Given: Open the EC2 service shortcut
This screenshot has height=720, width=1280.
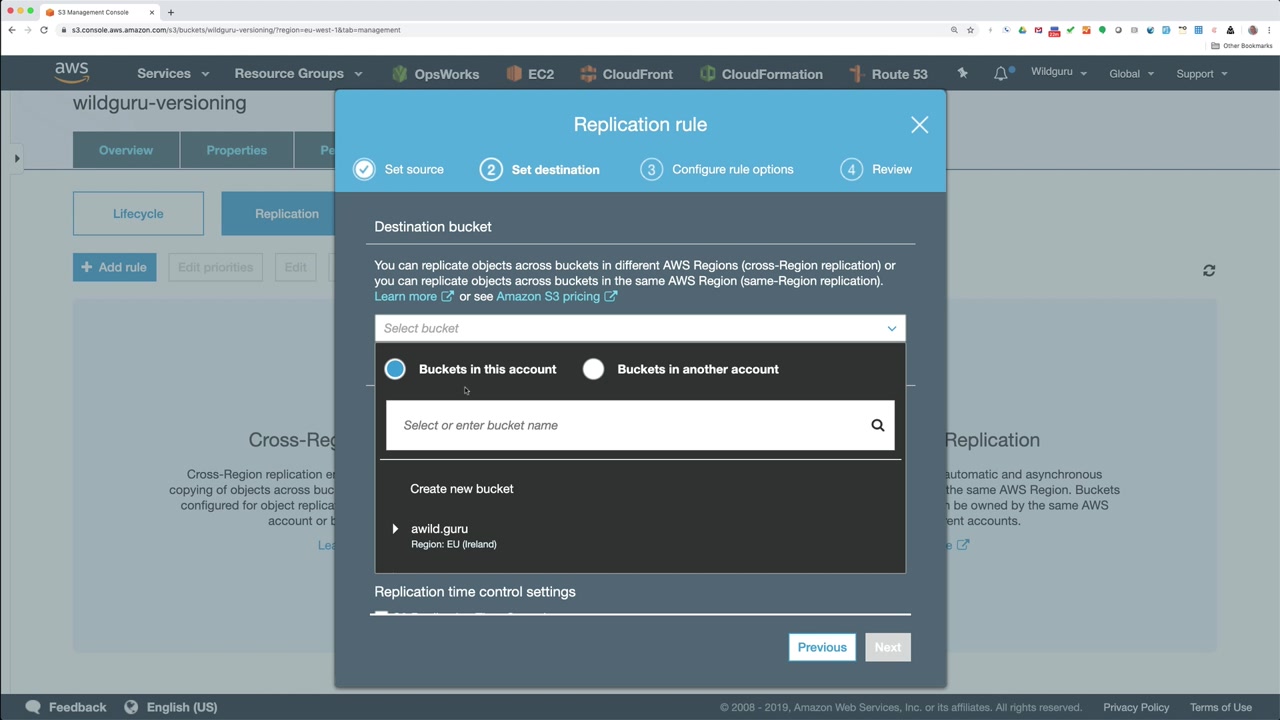Looking at the screenshot, I should [530, 74].
